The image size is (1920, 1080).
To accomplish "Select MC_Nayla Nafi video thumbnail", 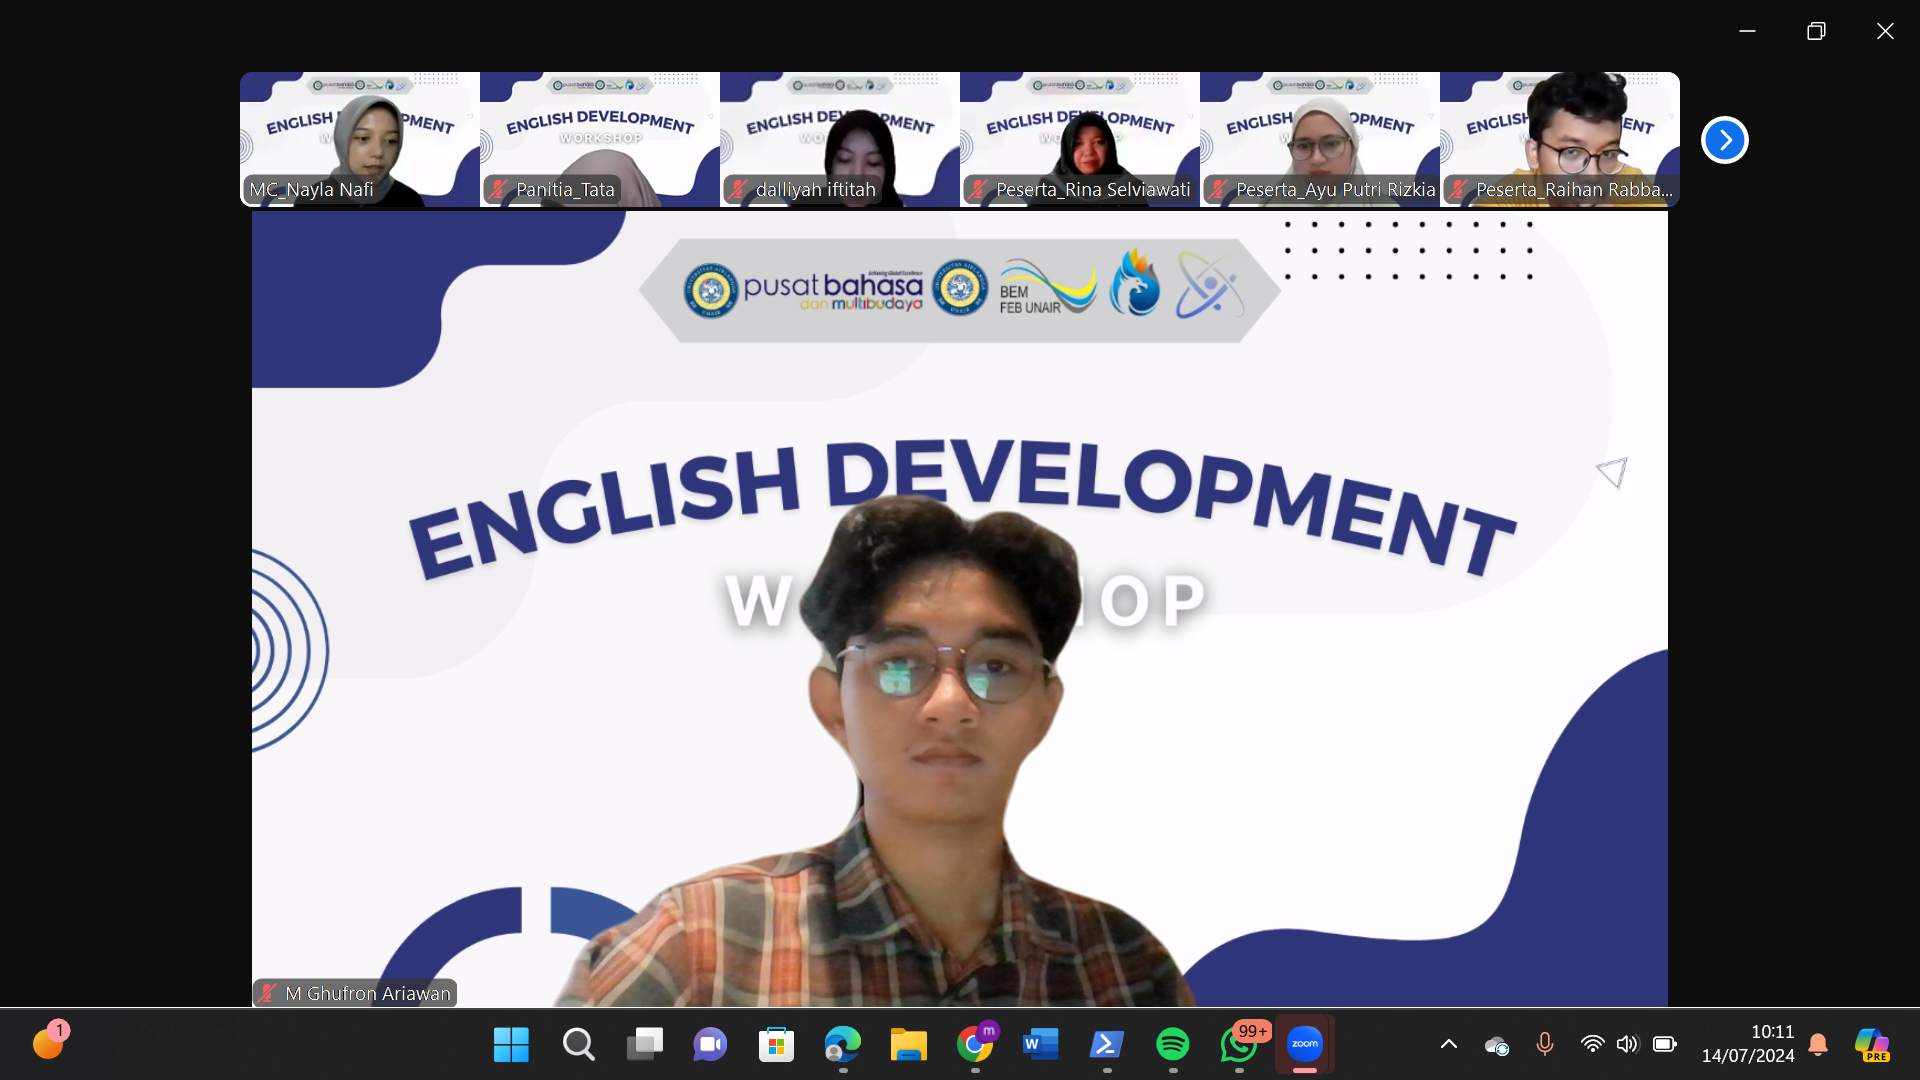I will pos(360,140).
